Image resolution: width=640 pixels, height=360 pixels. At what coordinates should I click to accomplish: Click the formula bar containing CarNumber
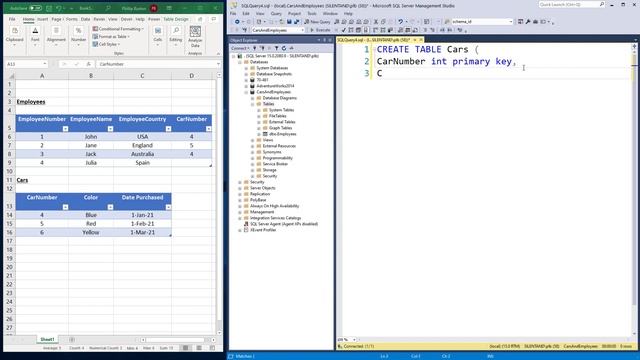click(157, 64)
